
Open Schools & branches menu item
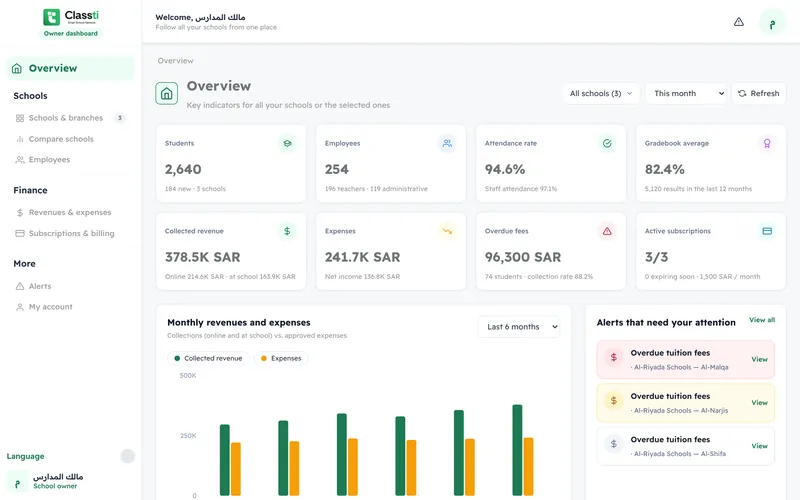70,118
